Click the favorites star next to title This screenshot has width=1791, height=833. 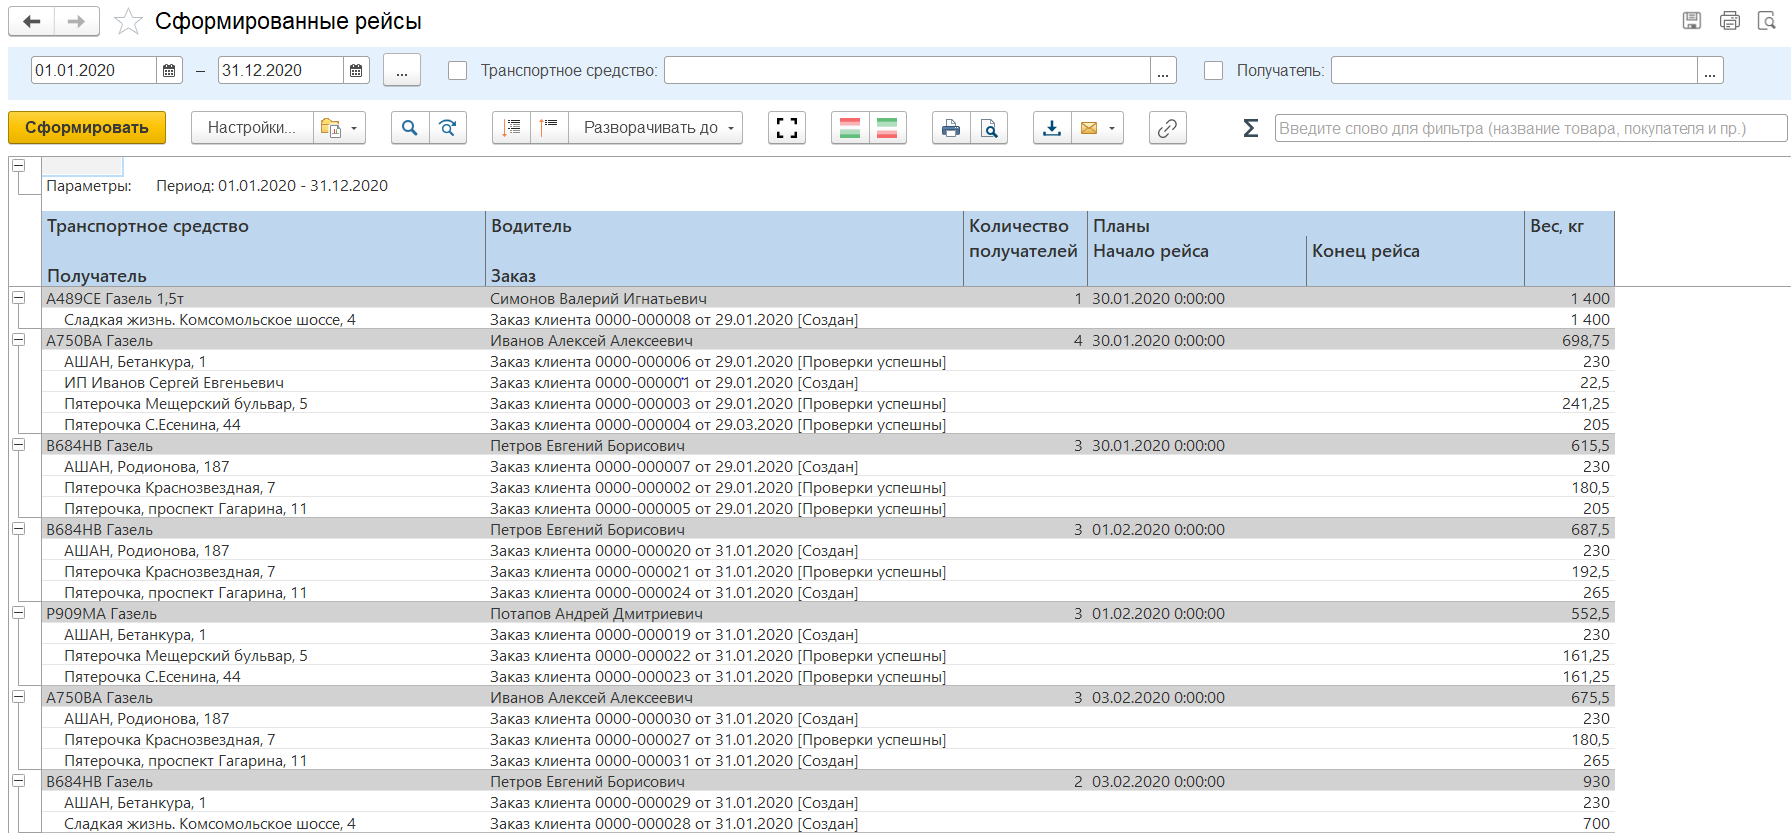[128, 22]
